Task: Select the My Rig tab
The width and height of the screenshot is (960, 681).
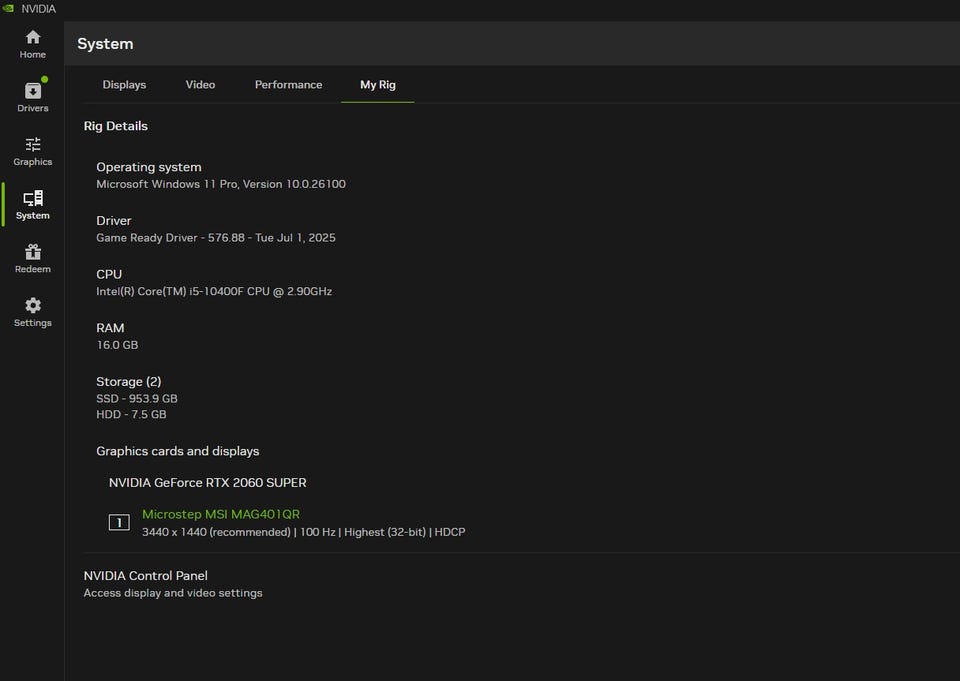Action: click(x=378, y=85)
